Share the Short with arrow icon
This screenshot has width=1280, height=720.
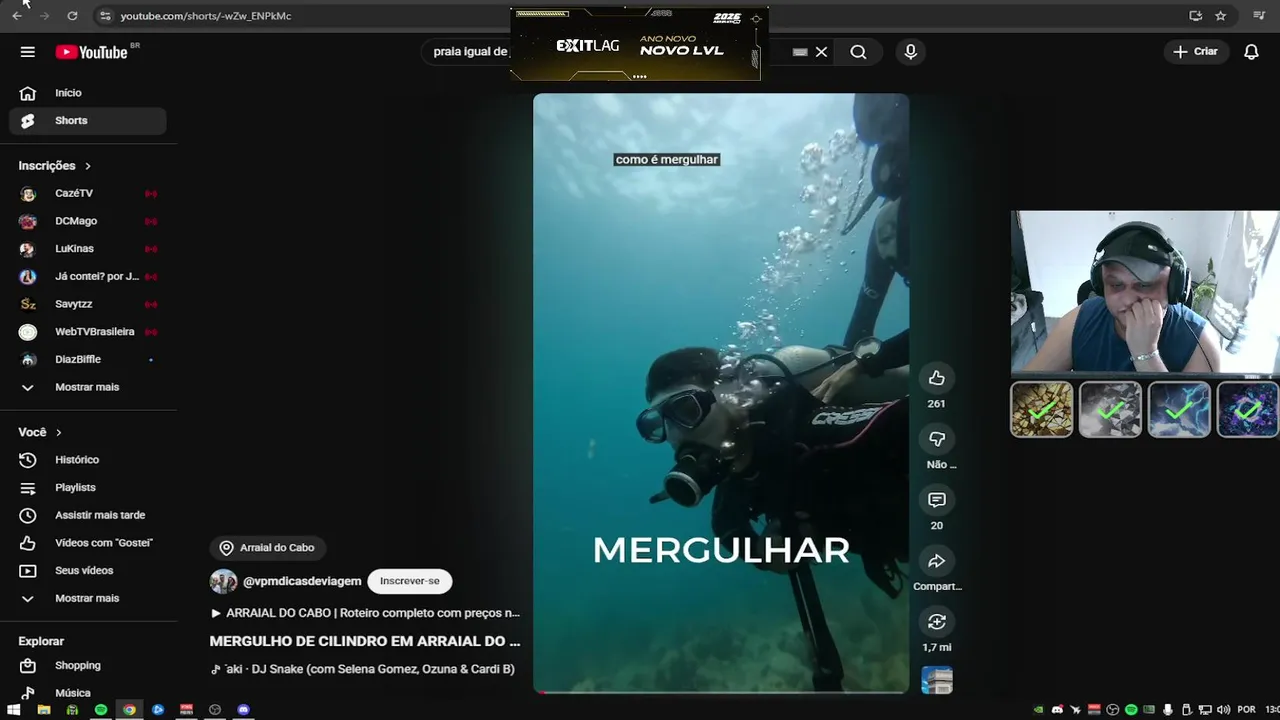(x=936, y=561)
